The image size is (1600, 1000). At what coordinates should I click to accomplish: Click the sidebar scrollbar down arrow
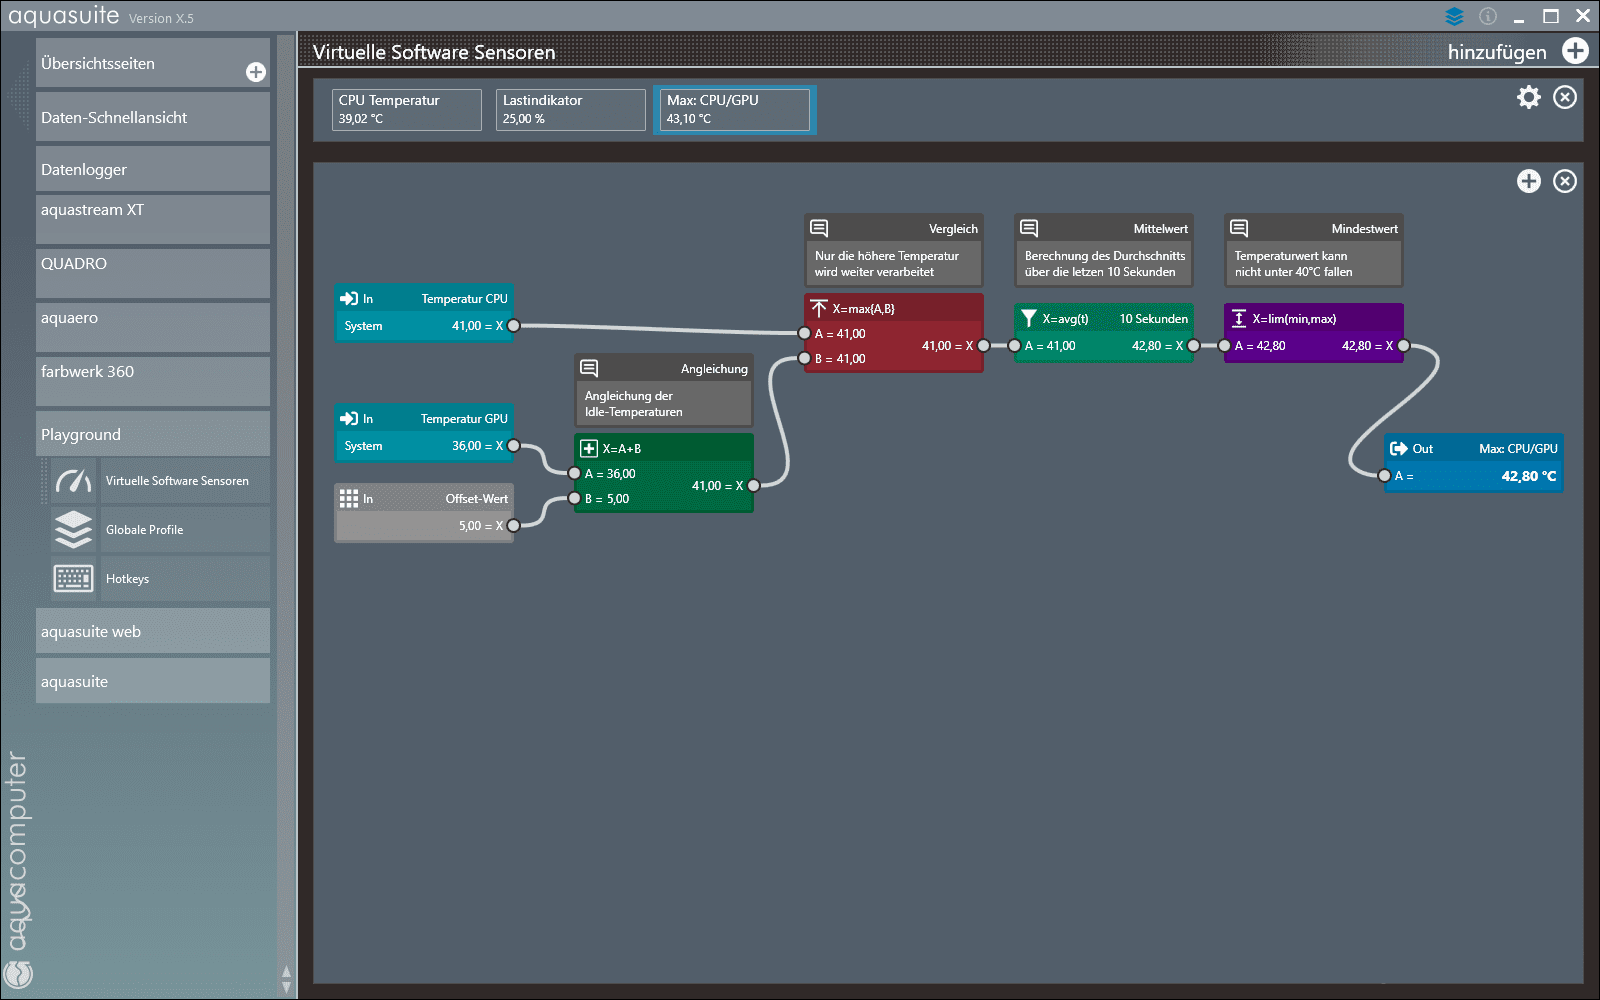[x=287, y=988]
